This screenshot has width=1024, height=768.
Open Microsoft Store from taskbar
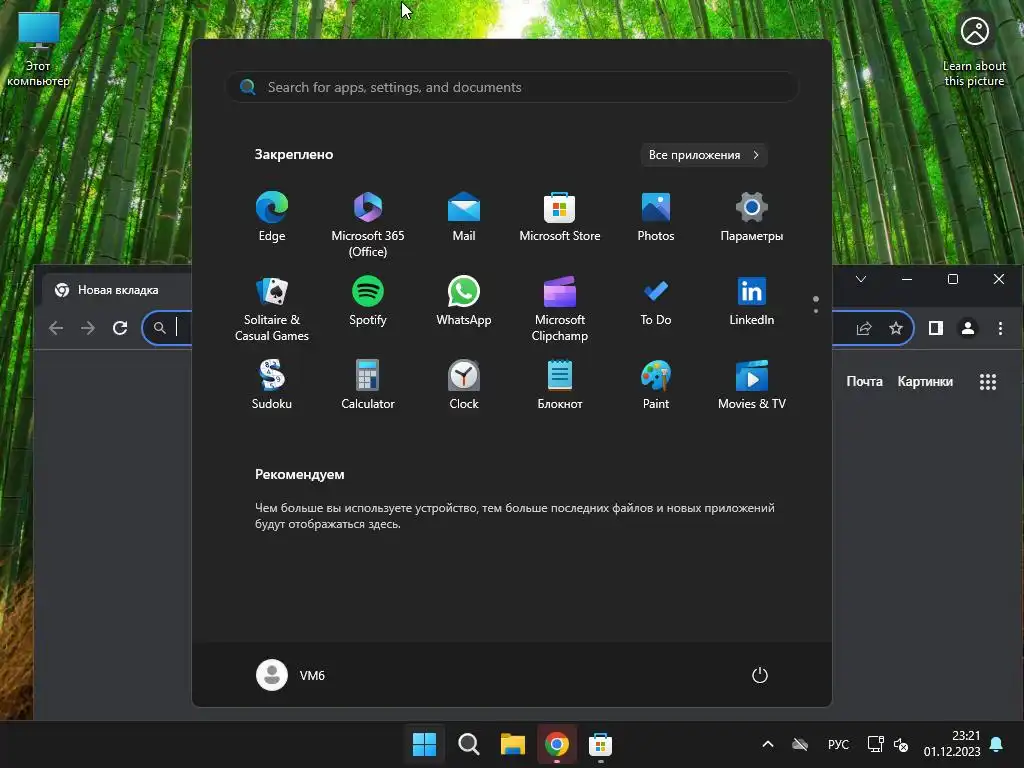pyautogui.click(x=600, y=744)
